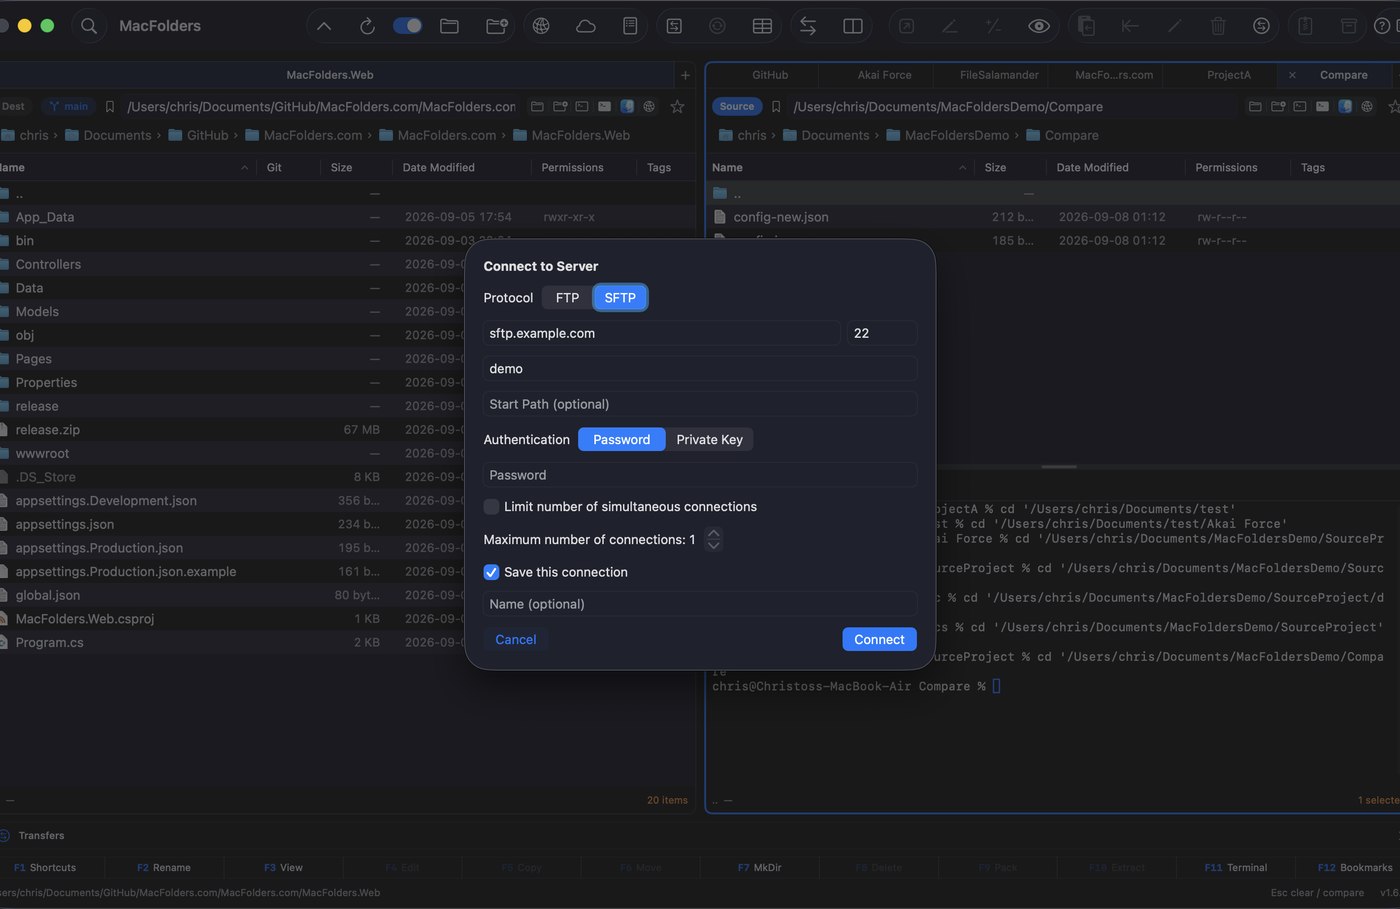Favorite left panel path with the star
The width and height of the screenshot is (1400, 909).
click(x=677, y=106)
